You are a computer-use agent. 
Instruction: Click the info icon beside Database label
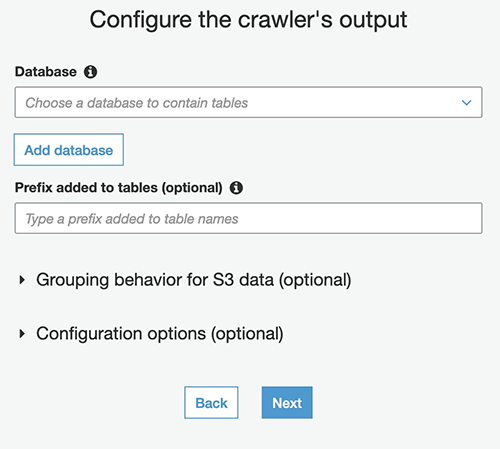(90, 72)
